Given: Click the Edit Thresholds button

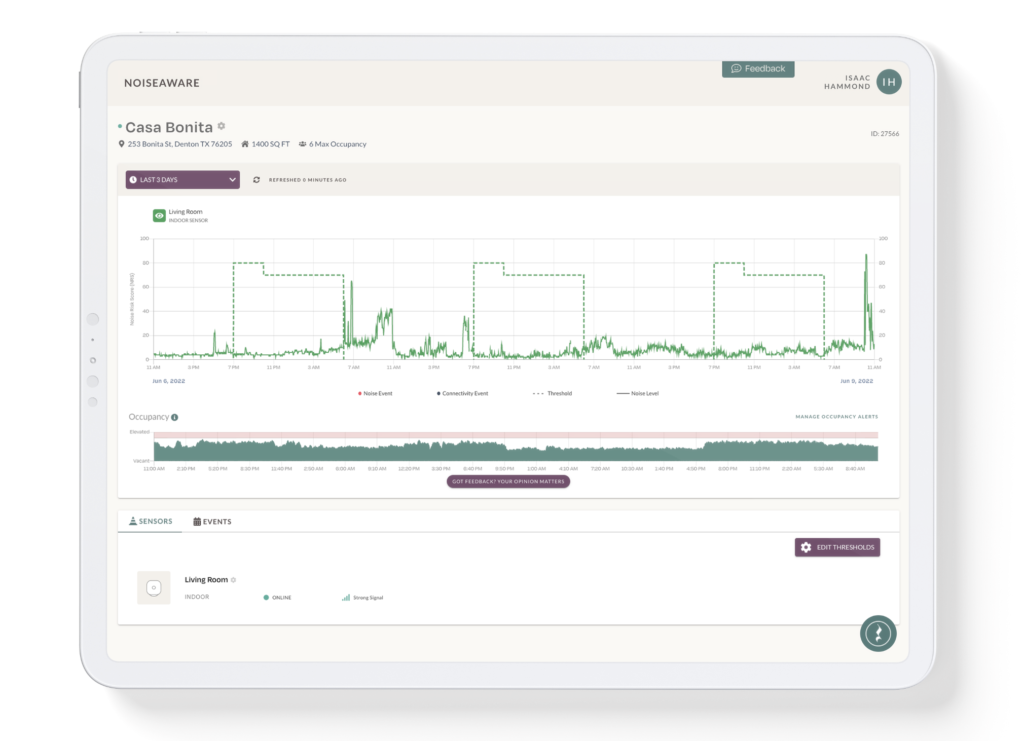Looking at the screenshot, I should [x=837, y=547].
